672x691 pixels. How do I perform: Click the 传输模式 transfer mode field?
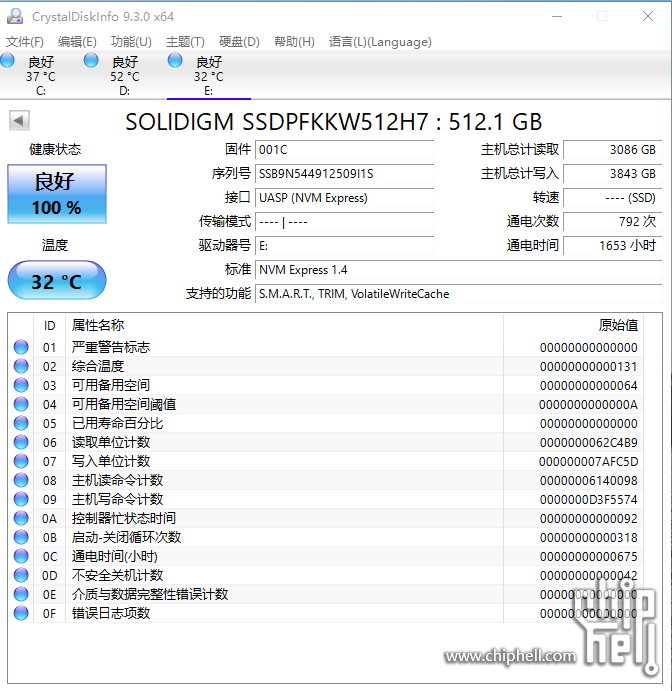click(345, 222)
